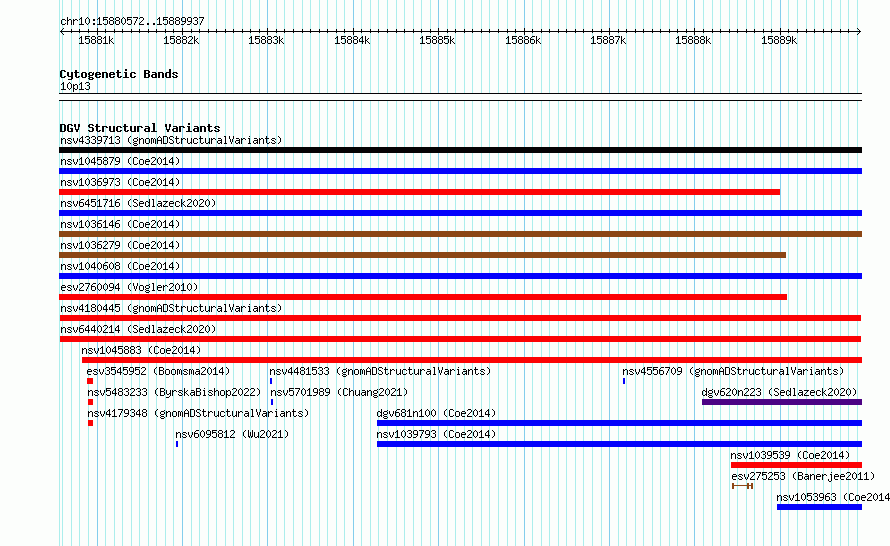Viewport: 890px width, 546px height.
Task: Open nsv1039539 (Coe2014) label
Action: (790, 455)
